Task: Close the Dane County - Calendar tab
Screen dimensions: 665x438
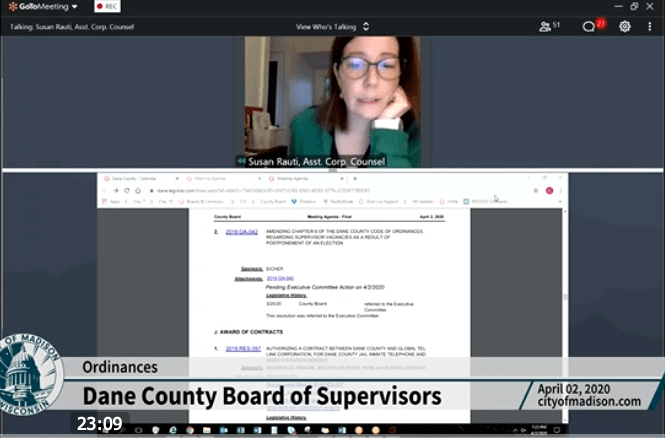Action: (x=177, y=179)
